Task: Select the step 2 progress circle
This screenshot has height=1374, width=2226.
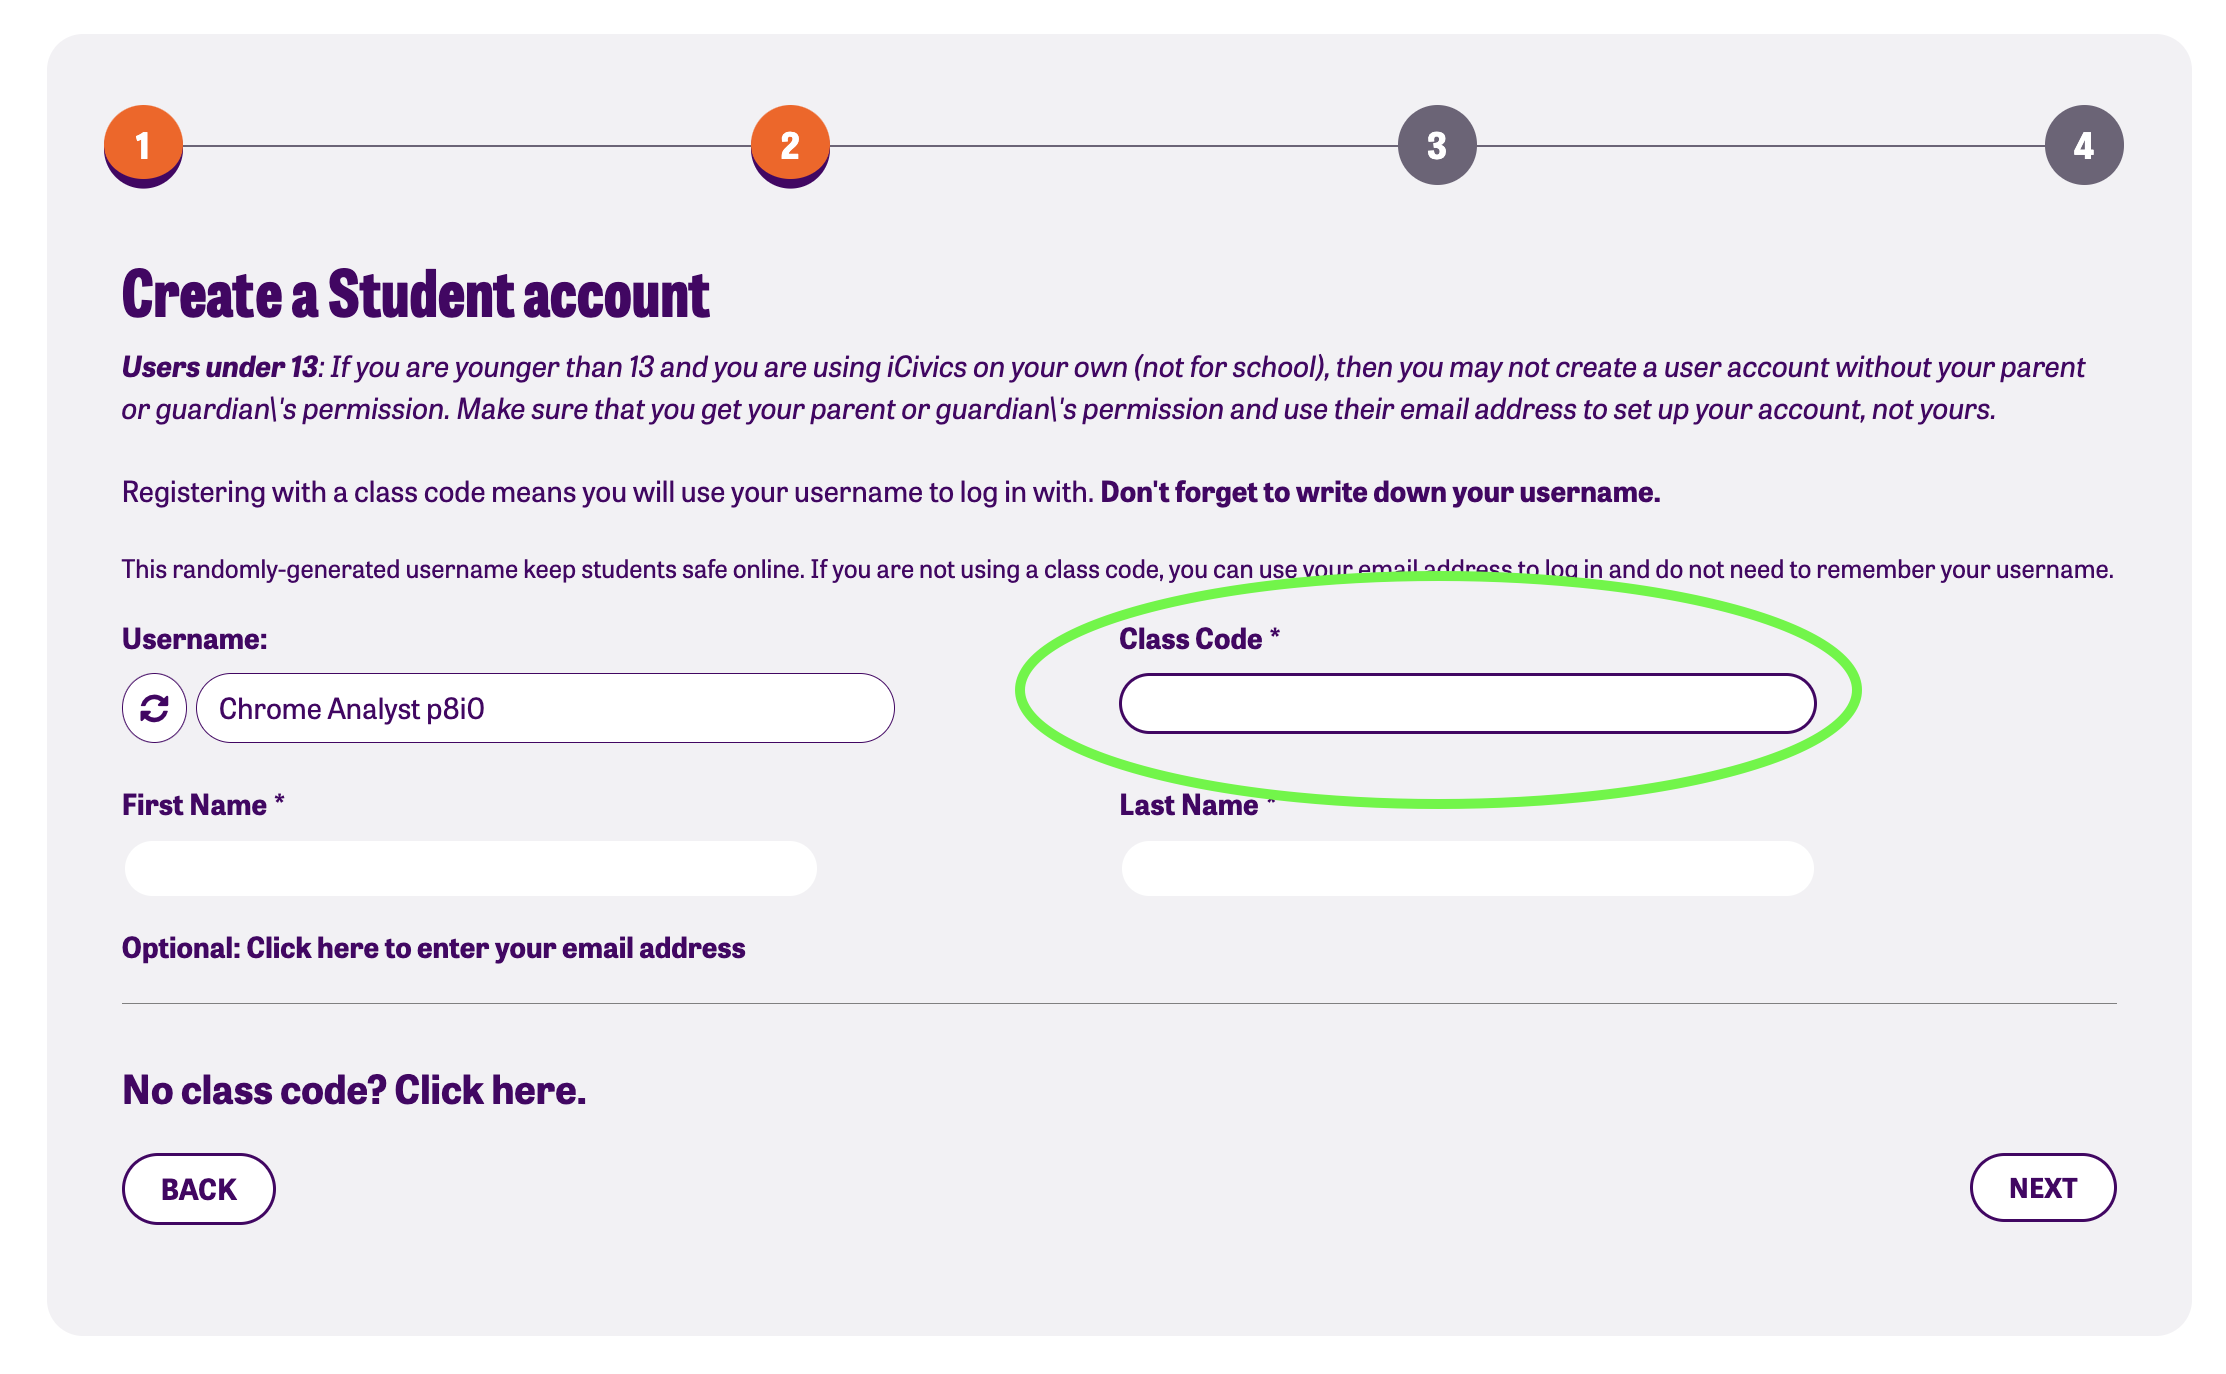Action: pos(790,145)
